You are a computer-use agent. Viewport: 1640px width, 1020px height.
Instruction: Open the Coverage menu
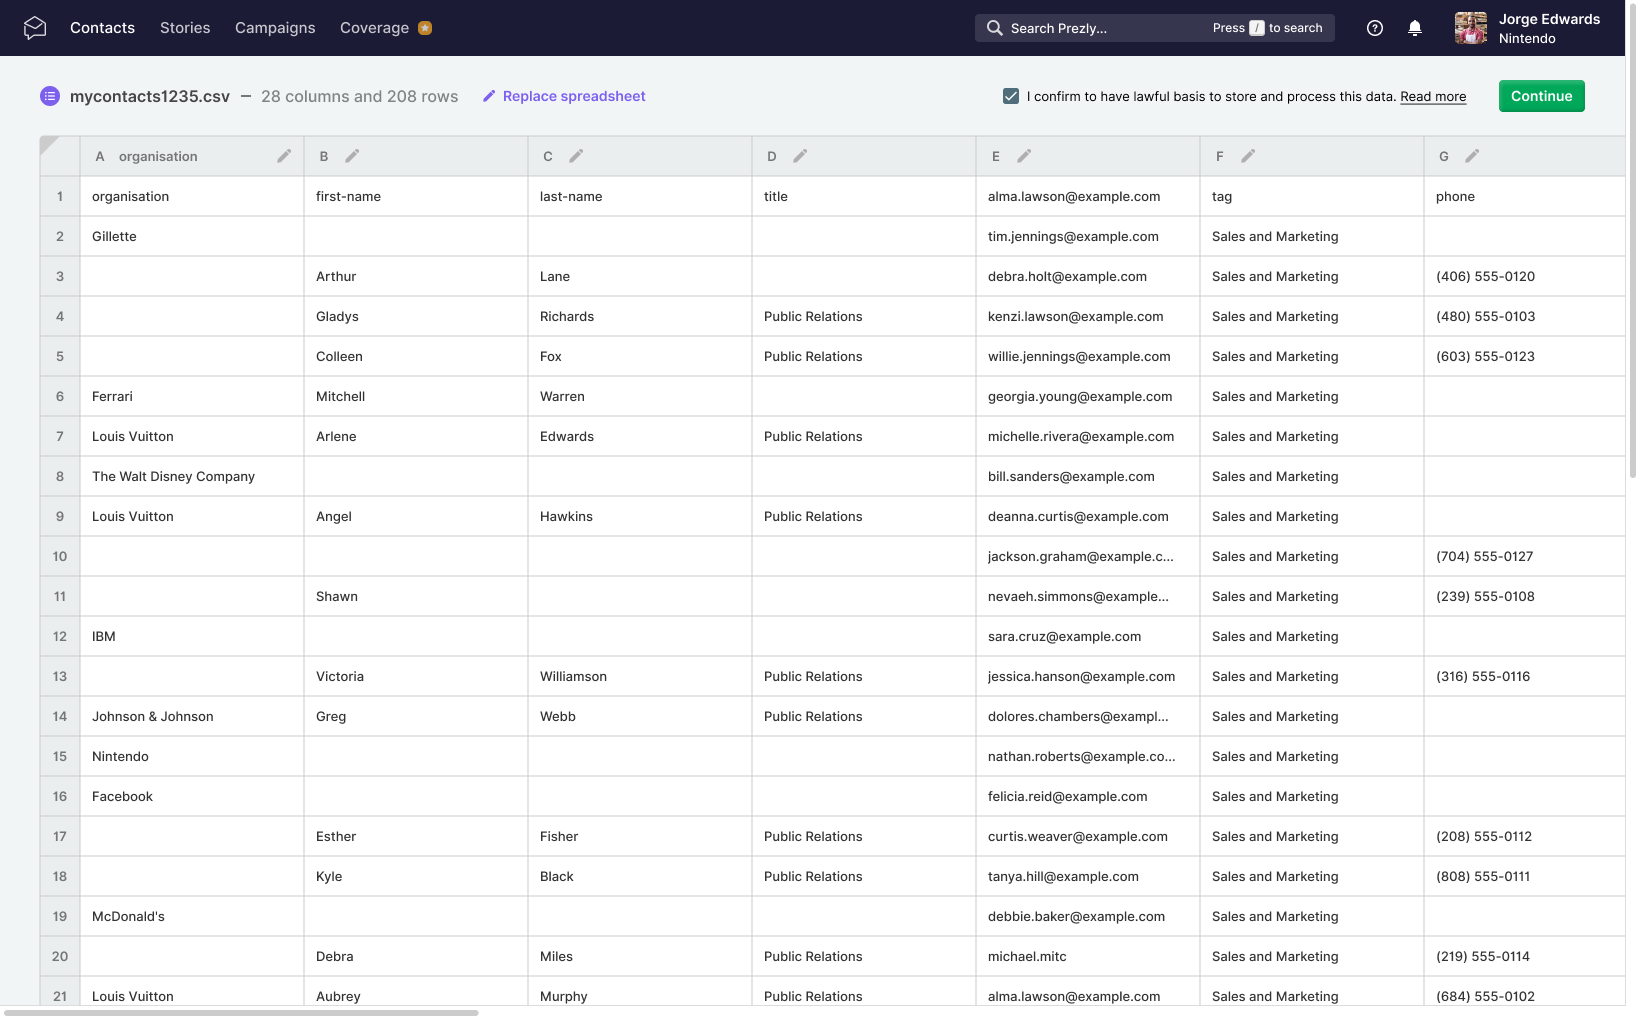click(374, 28)
